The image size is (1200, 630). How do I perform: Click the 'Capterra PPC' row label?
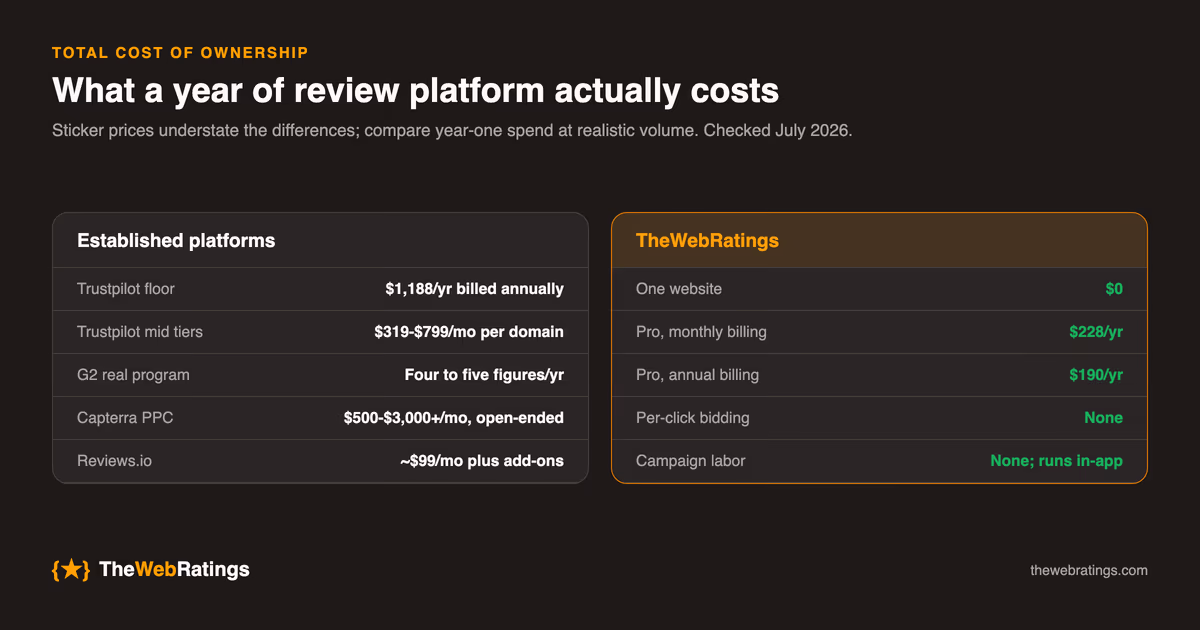coord(125,418)
